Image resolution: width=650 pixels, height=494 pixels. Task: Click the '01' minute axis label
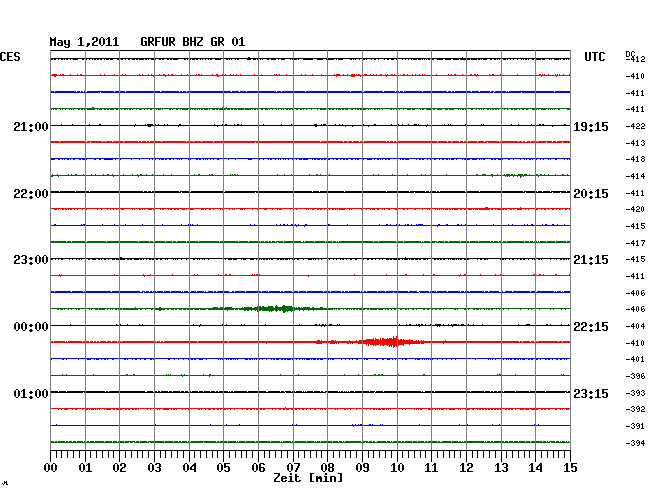click(x=85, y=468)
